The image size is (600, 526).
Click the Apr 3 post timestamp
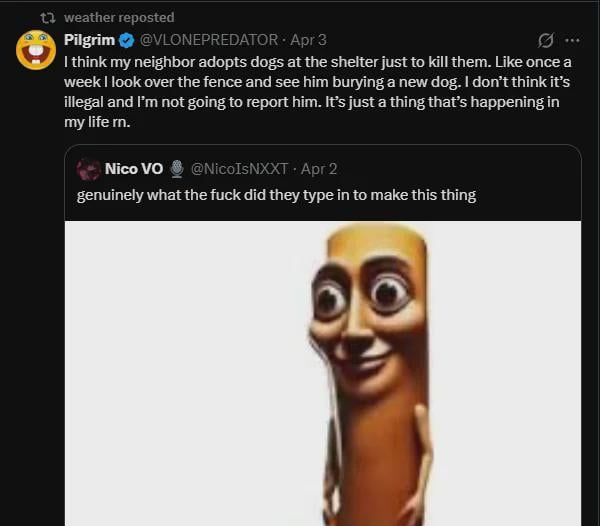pos(307,40)
